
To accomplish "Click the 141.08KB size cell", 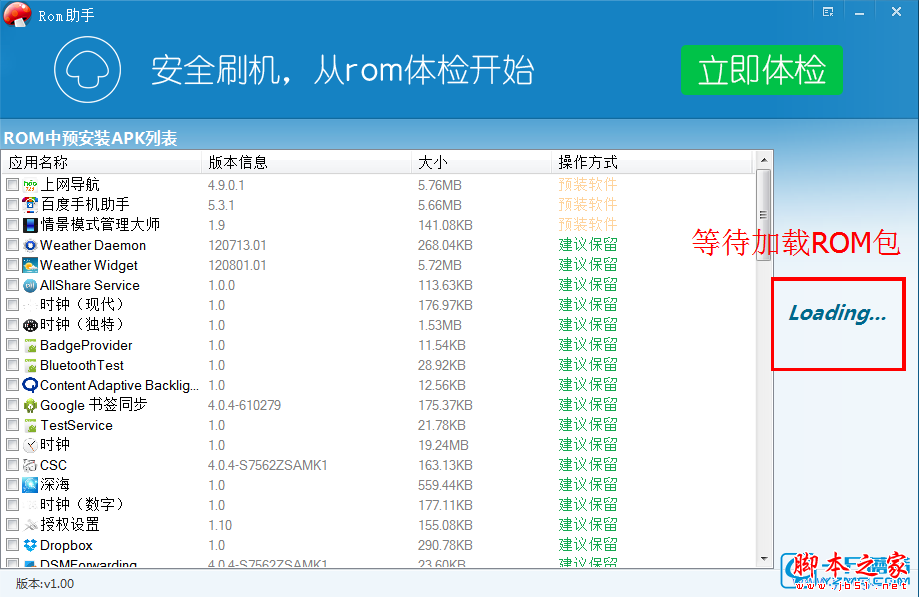I will pyautogui.click(x=445, y=225).
